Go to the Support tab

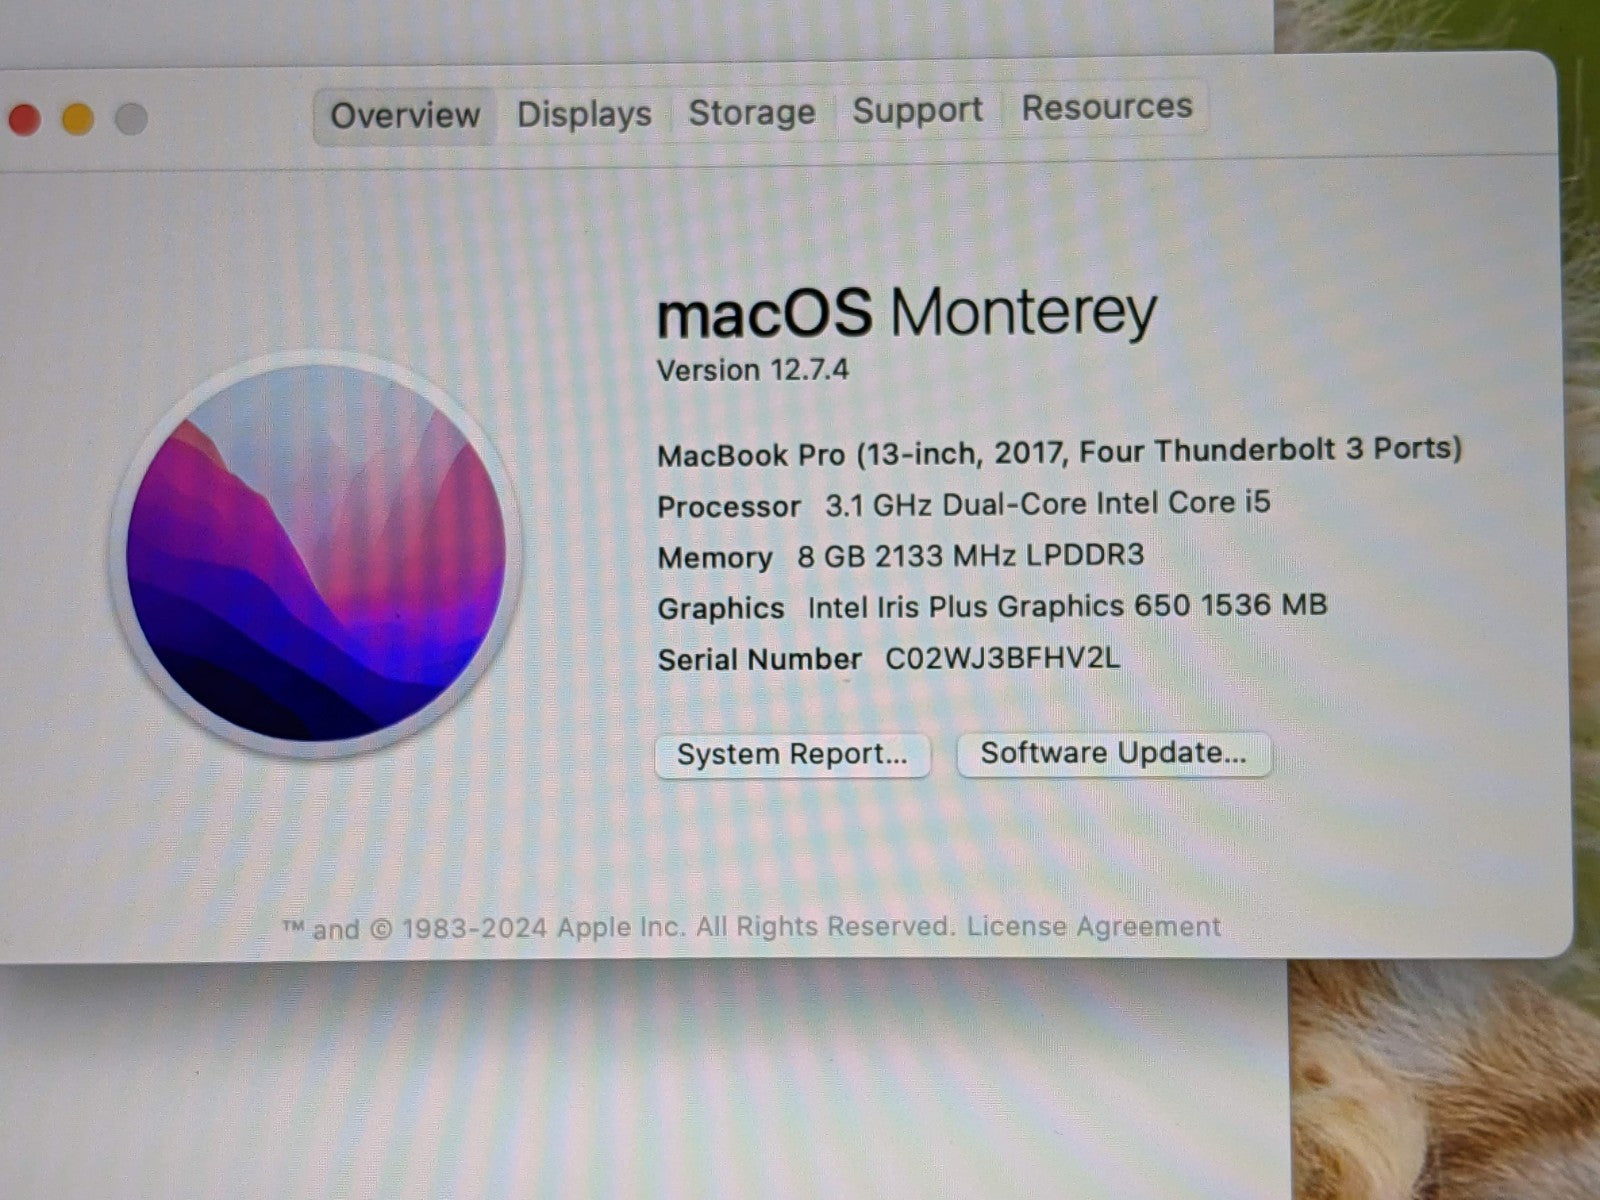coord(917,110)
